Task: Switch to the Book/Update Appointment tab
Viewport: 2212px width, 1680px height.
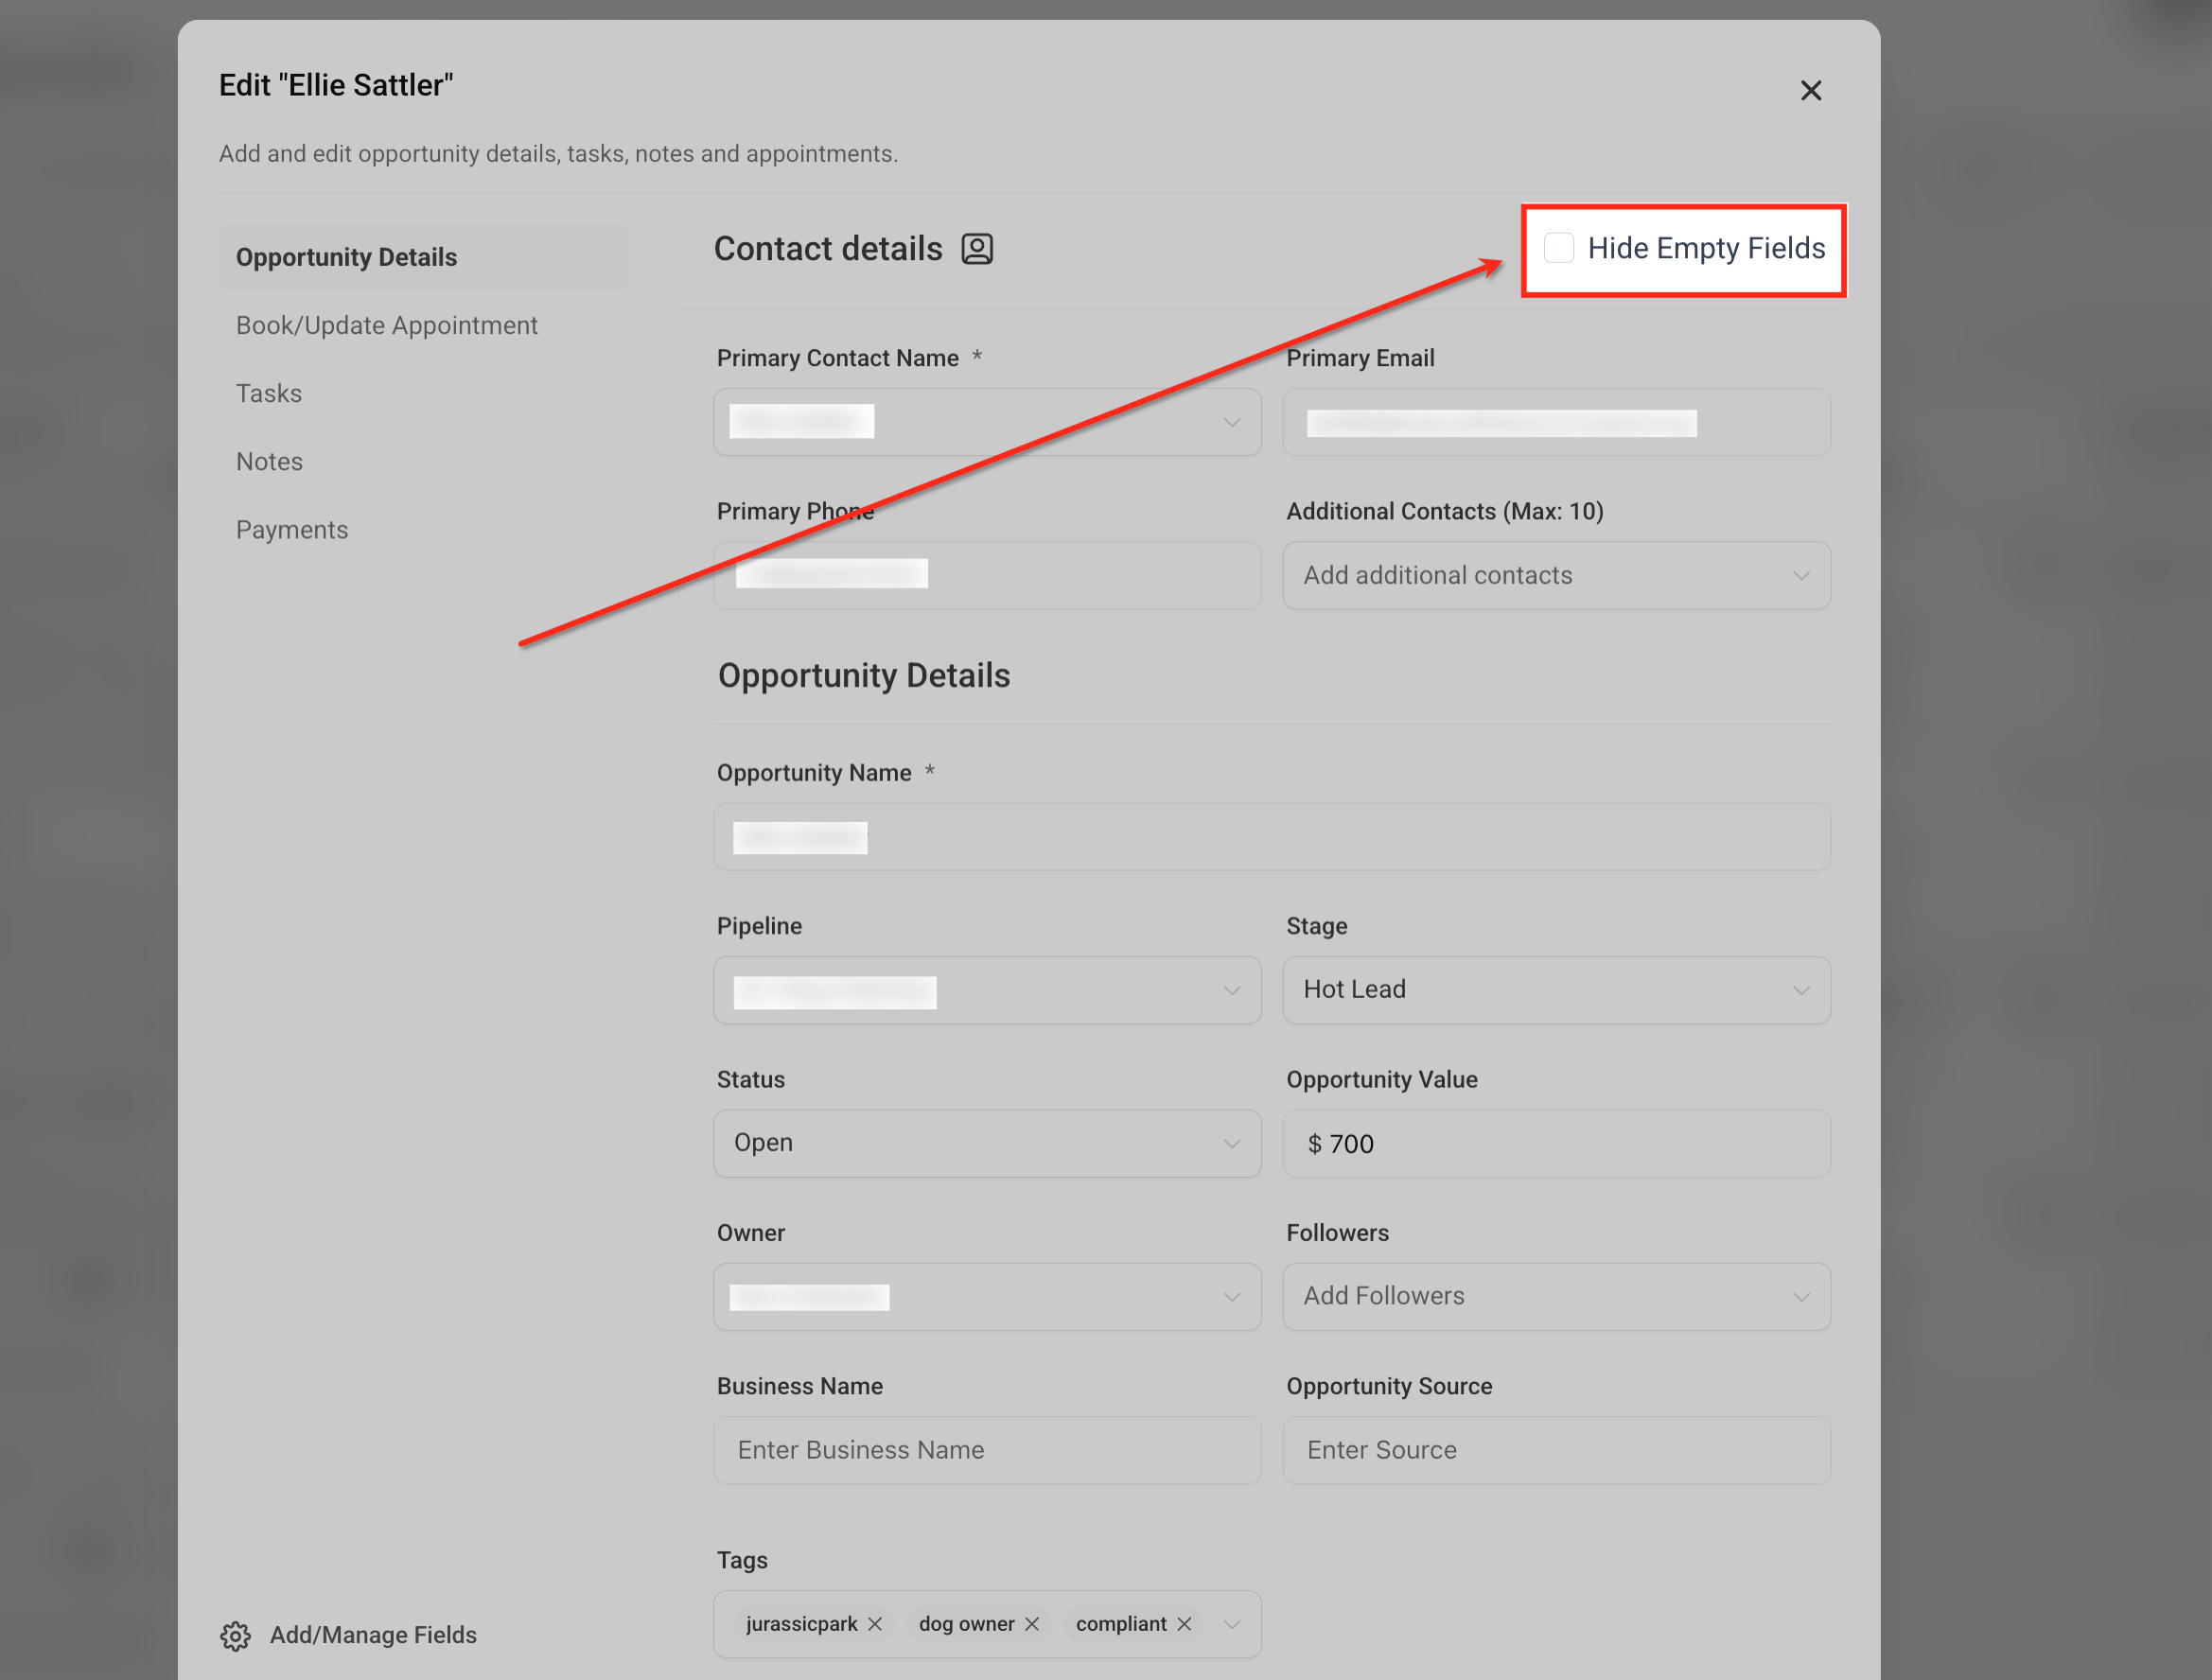Action: pos(386,325)
